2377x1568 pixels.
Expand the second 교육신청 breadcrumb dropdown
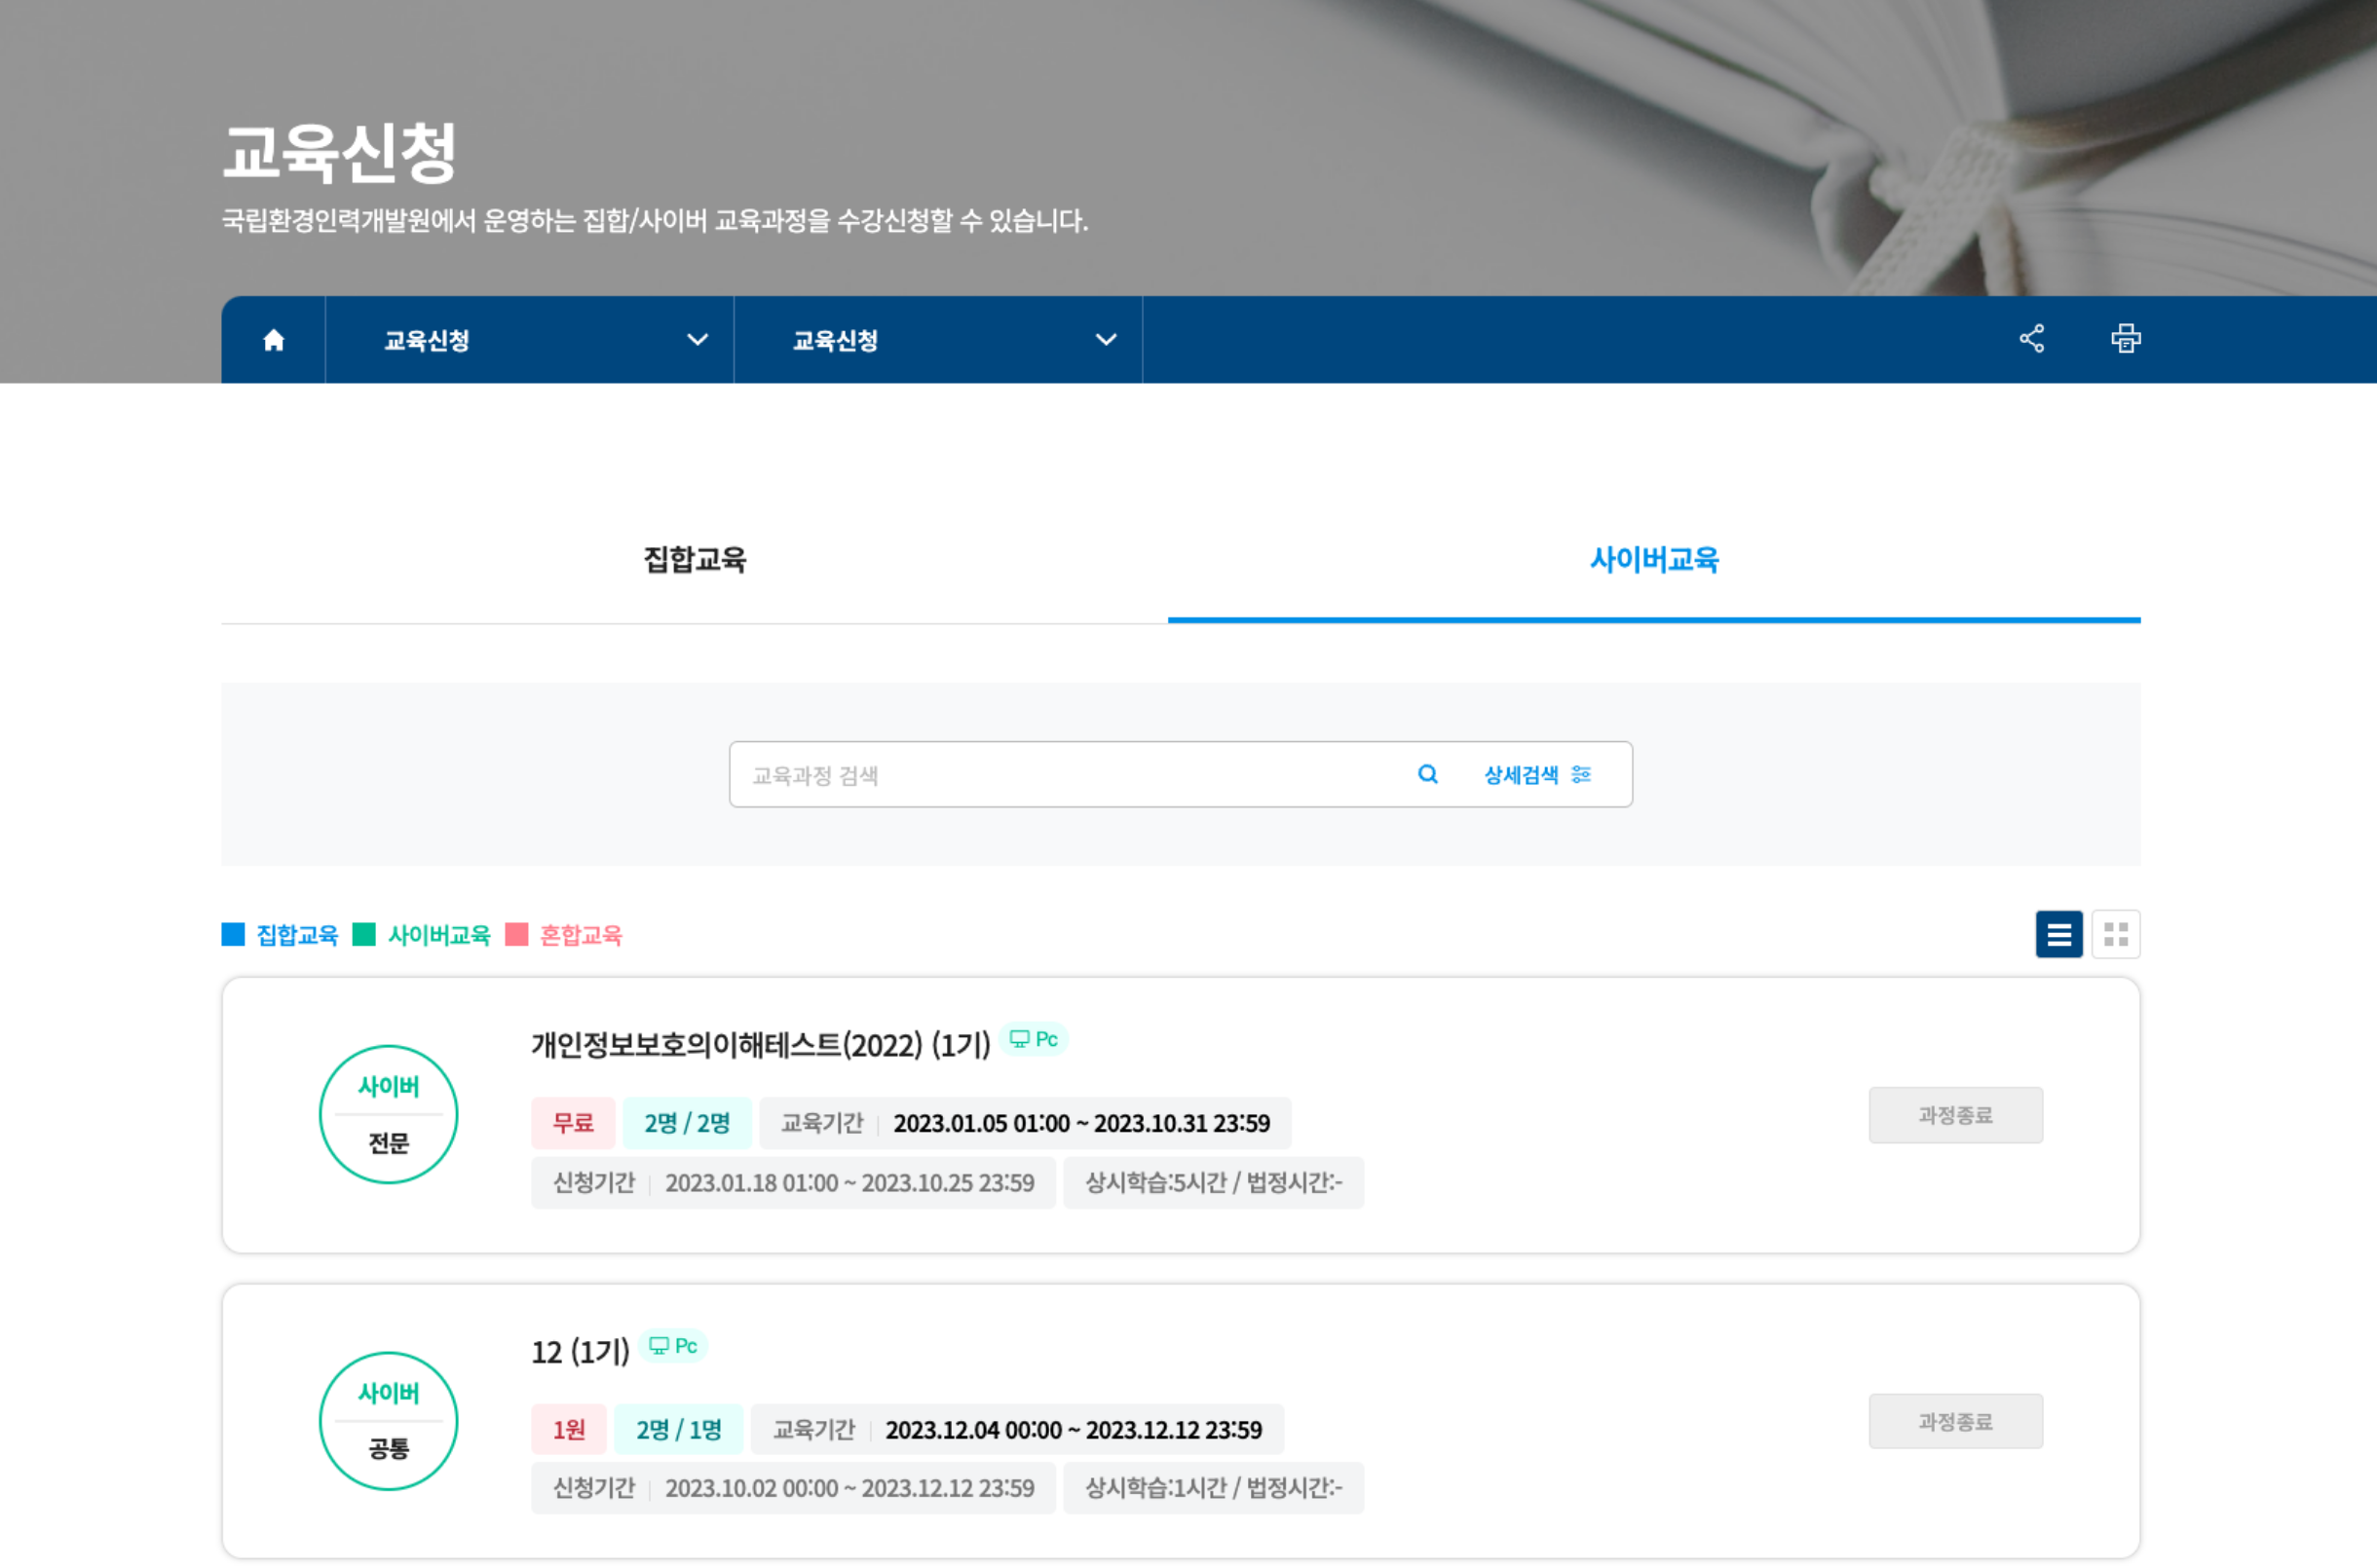click(1105, 340)
